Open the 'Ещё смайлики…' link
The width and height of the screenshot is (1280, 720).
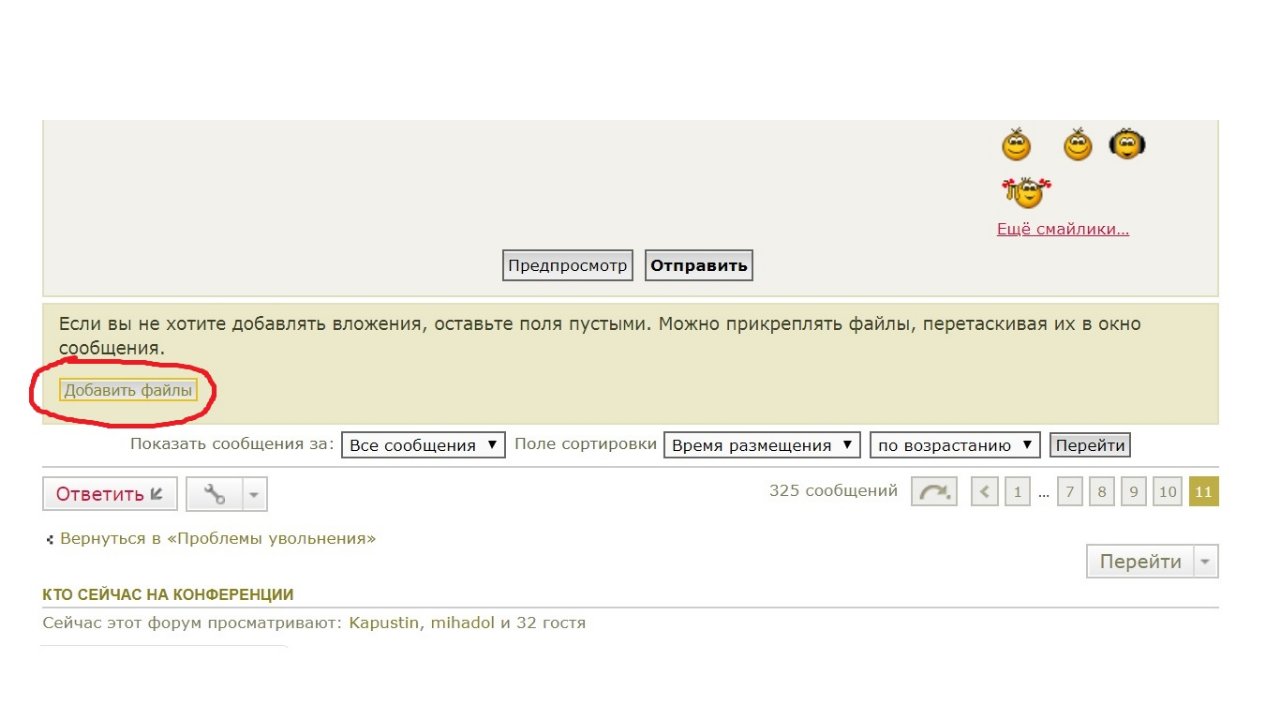1063,229
